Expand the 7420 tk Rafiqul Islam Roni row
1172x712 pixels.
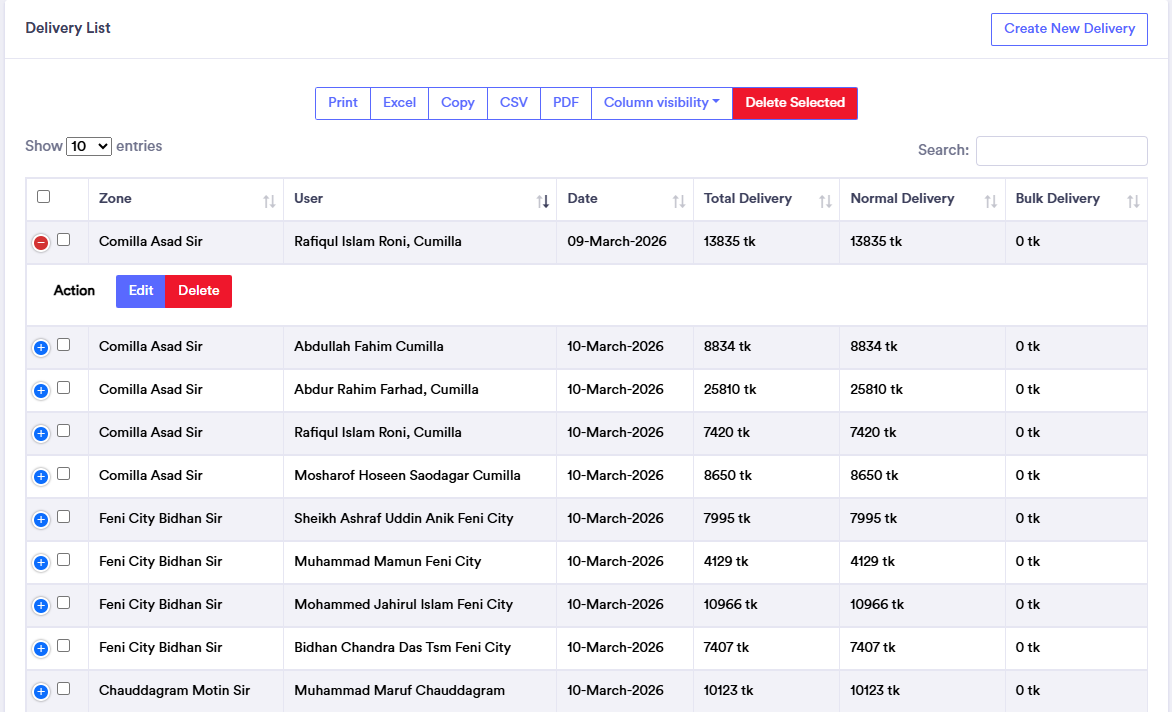point(41,433)
